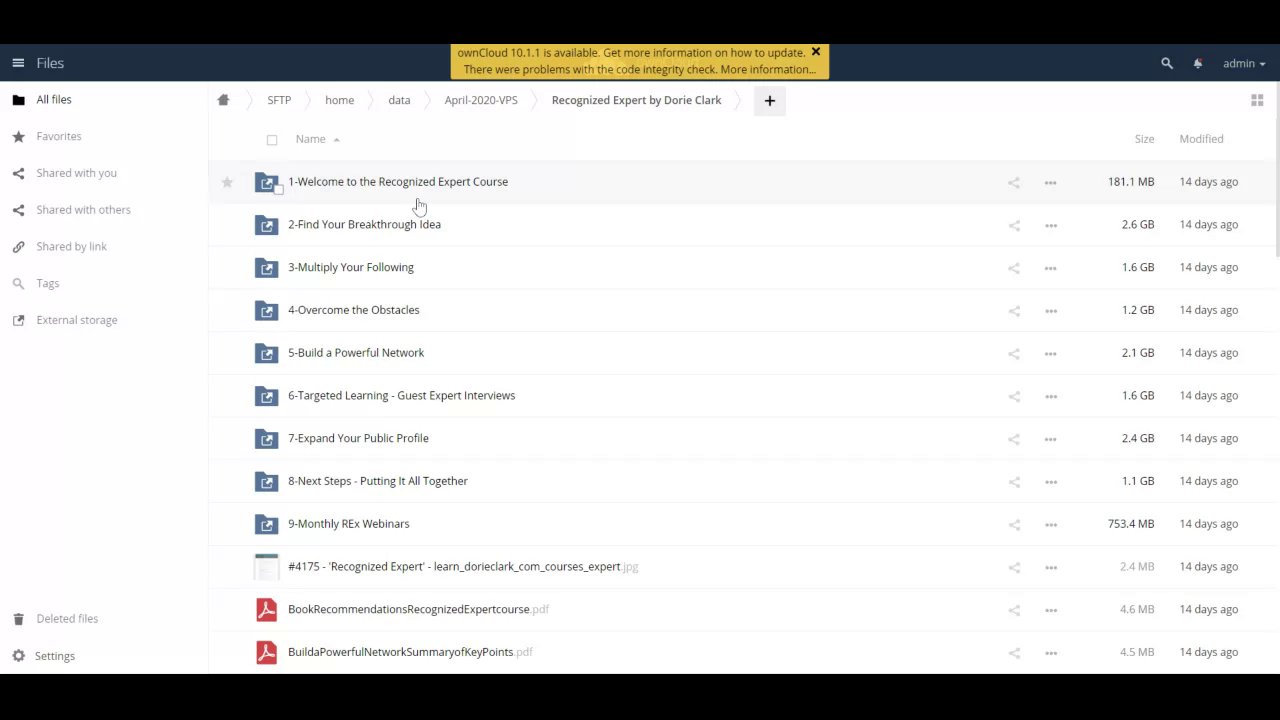Go to the home breadcrumb icon
Viewport: 1280px width, 720px height.
click(223, 100)
